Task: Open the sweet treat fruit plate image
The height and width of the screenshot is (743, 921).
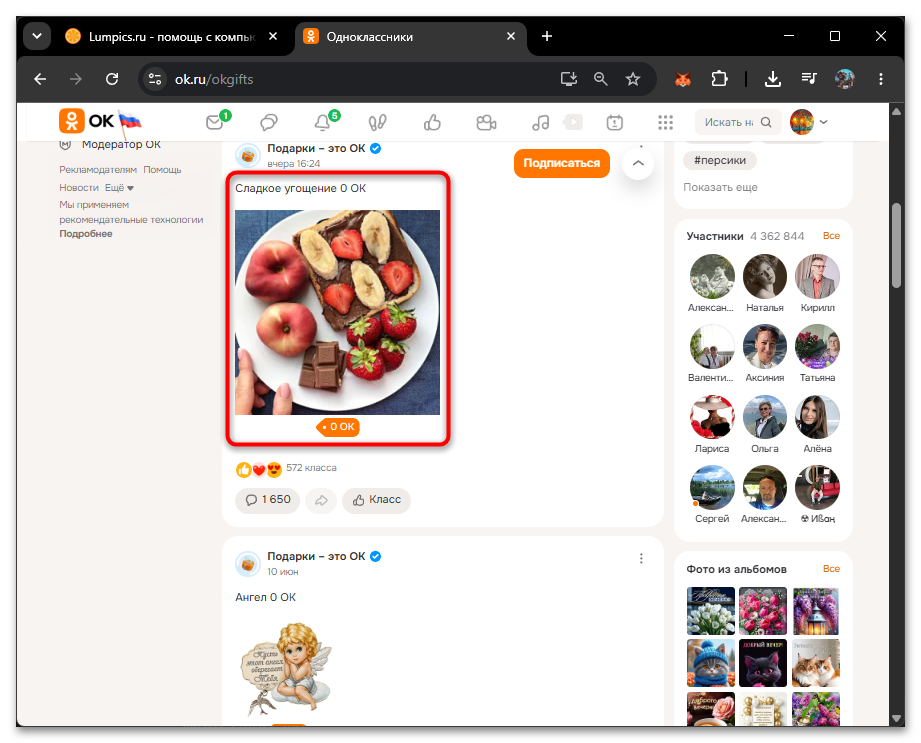Action: point(337,312)
